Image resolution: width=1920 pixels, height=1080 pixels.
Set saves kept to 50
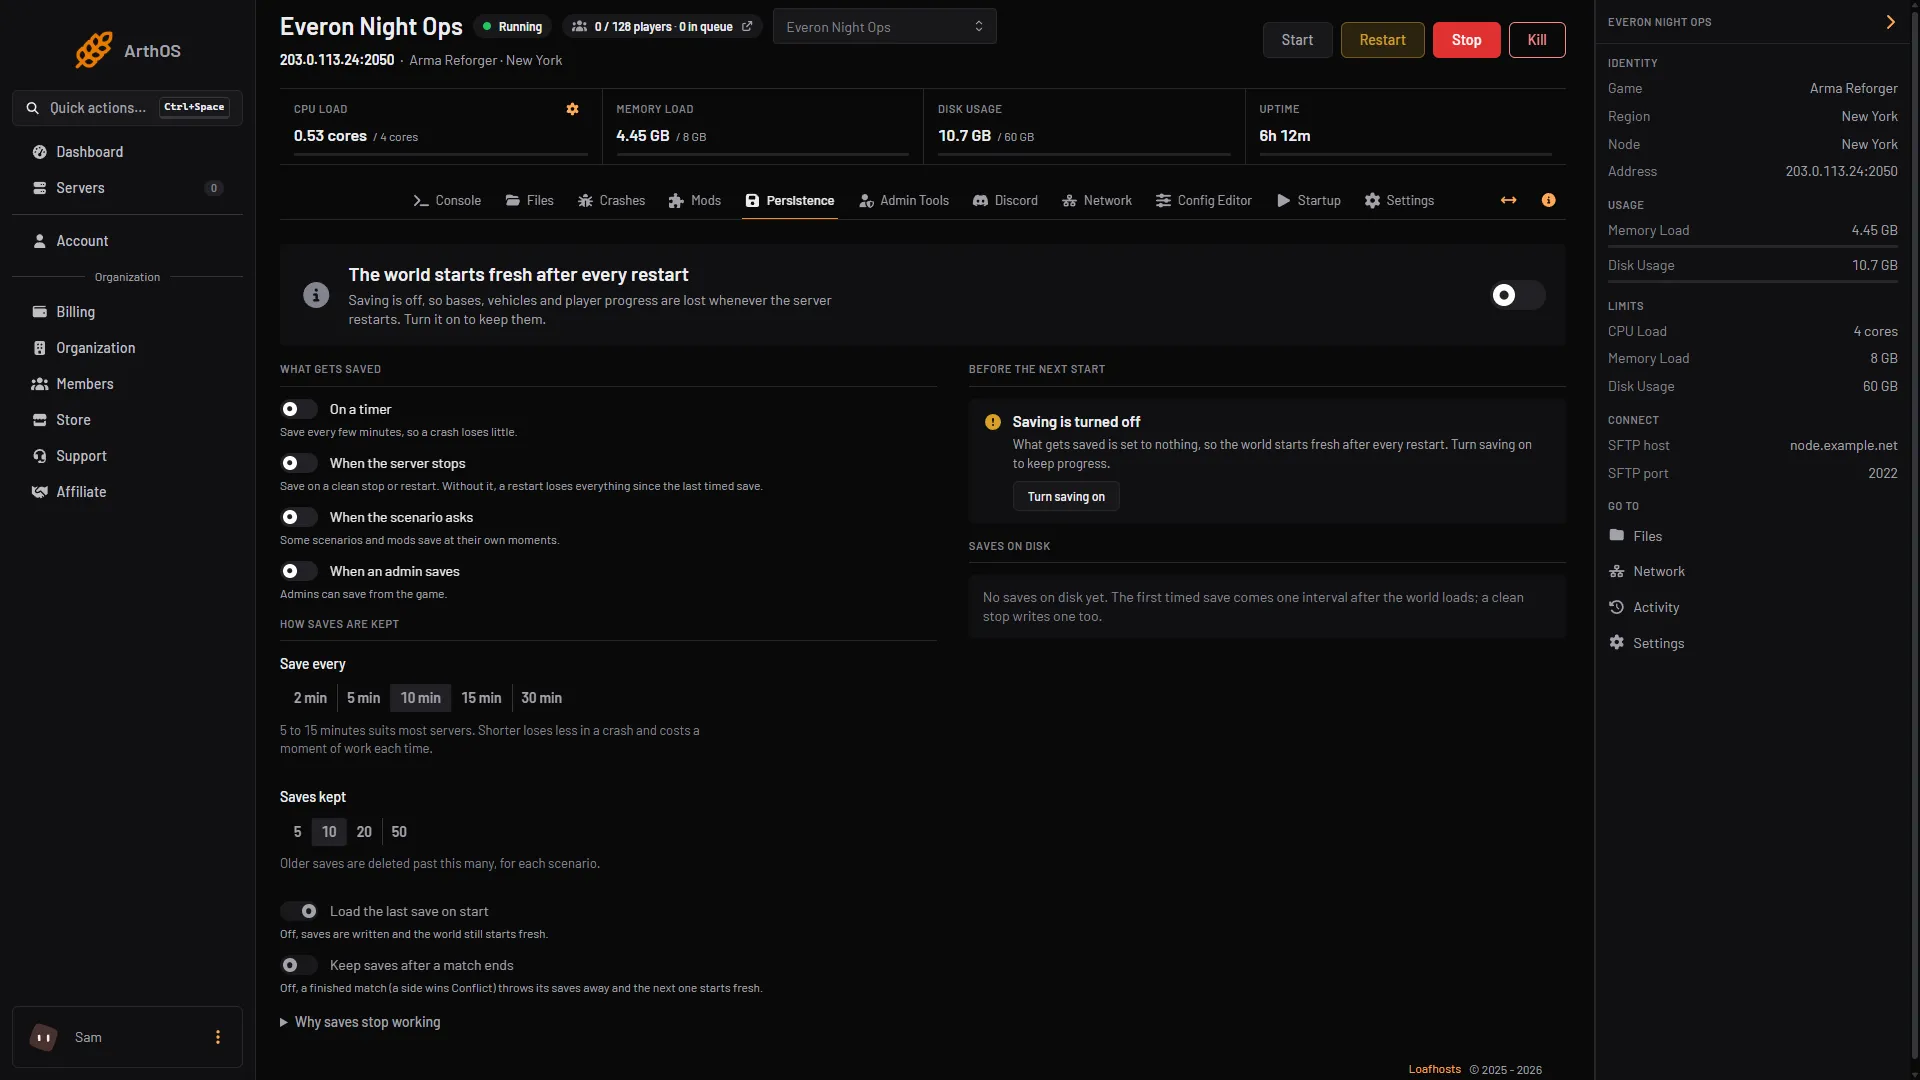[x=399, y=832]
